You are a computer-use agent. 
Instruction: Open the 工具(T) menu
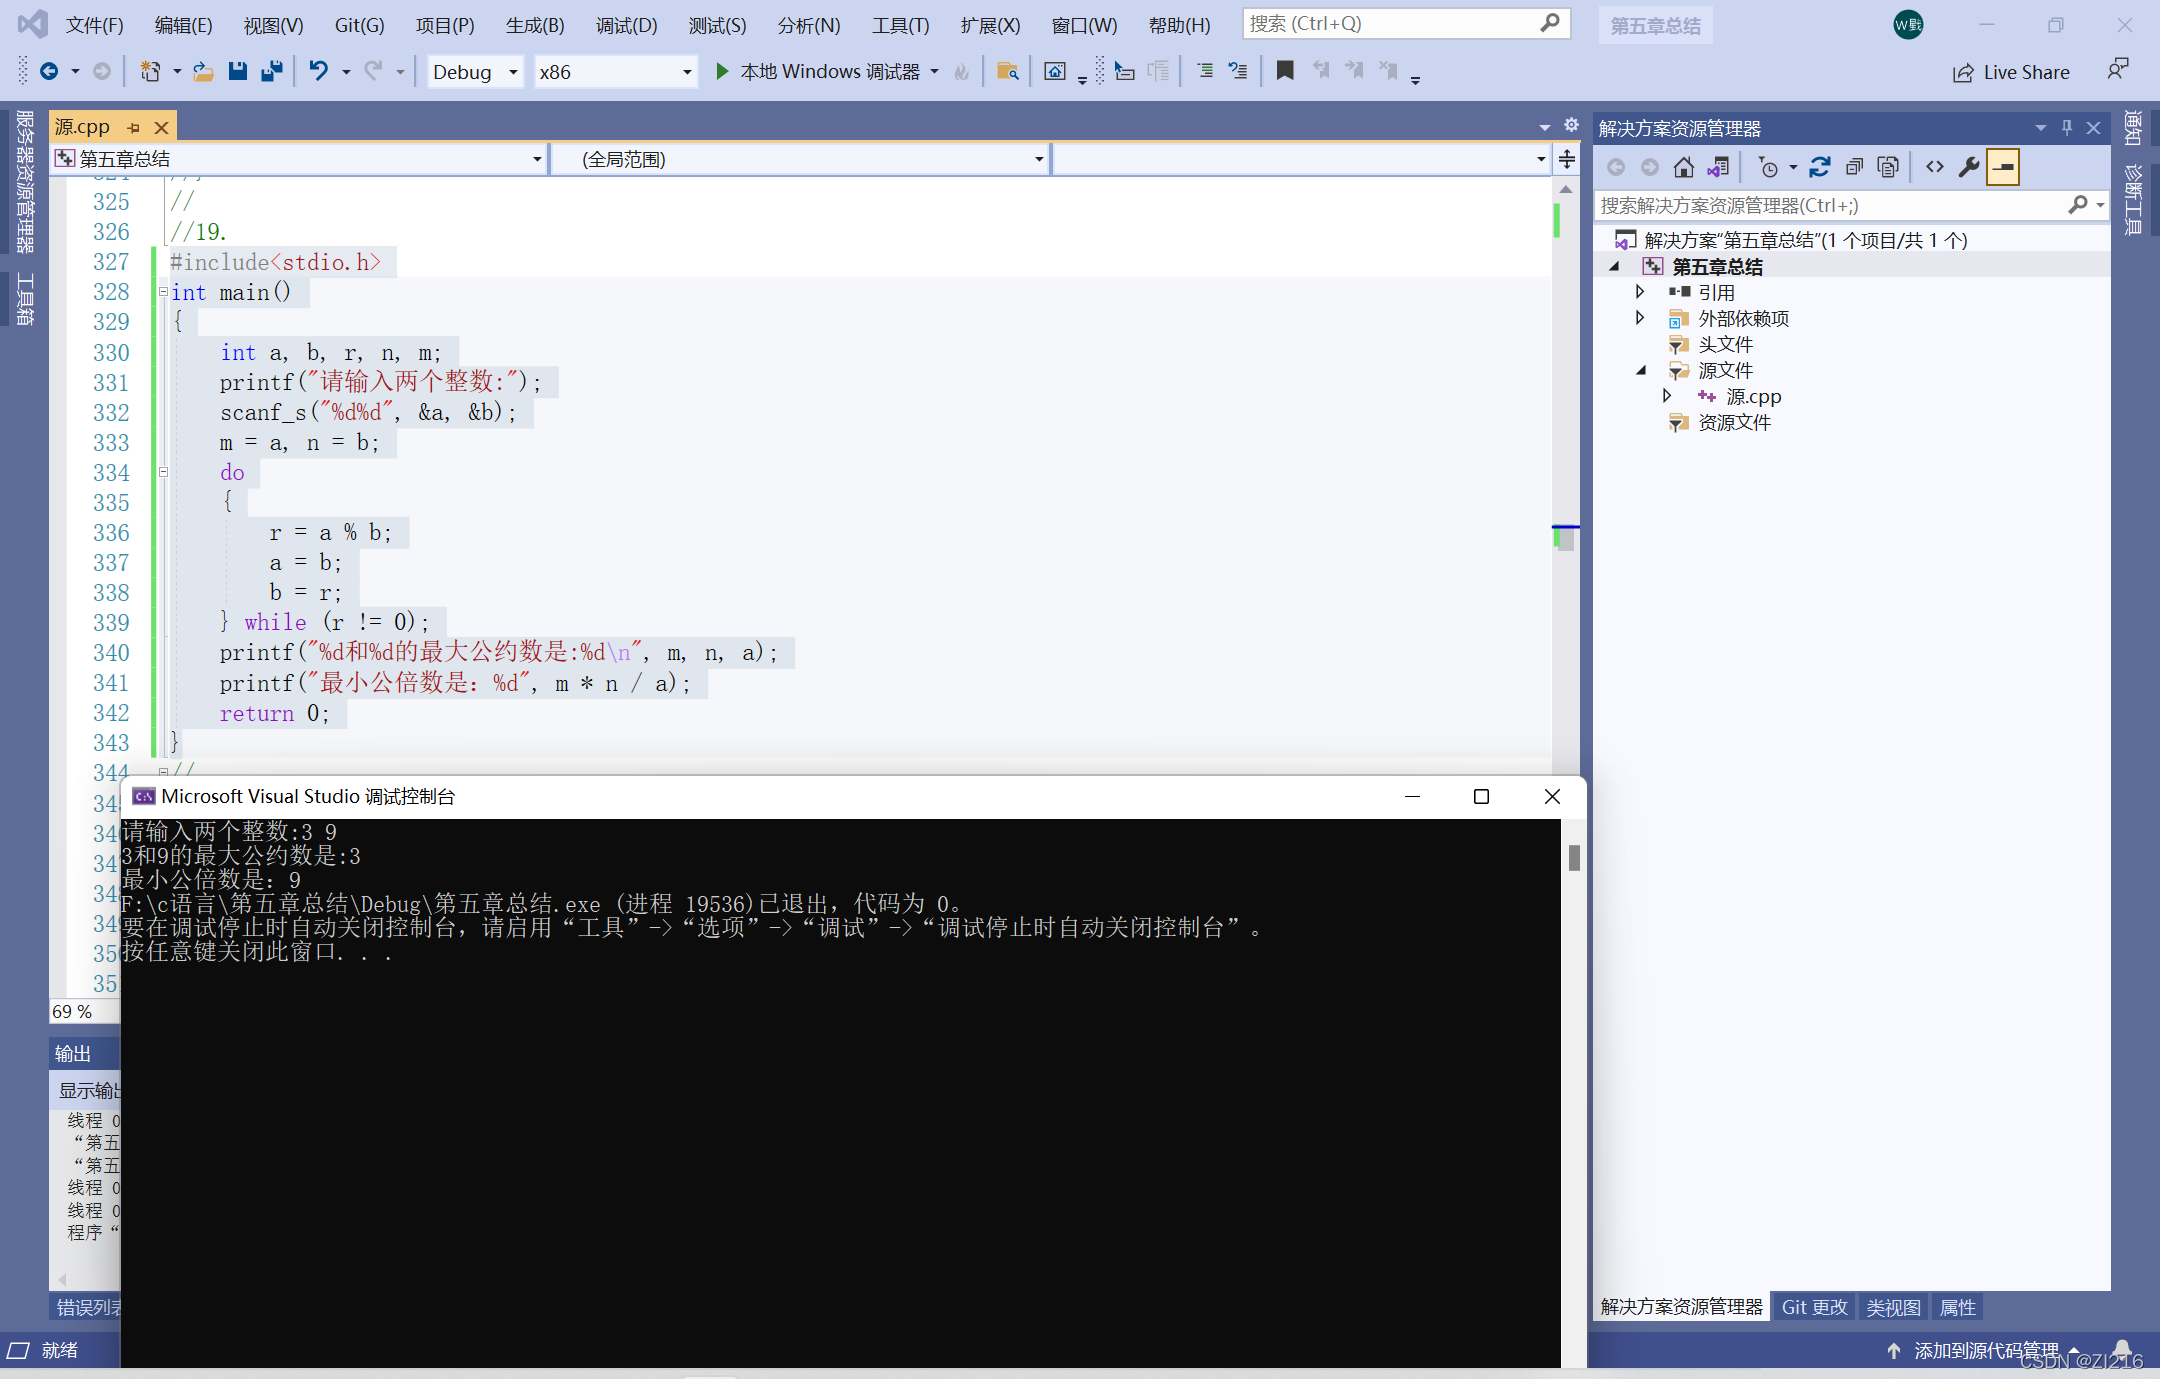click(900, 25)
